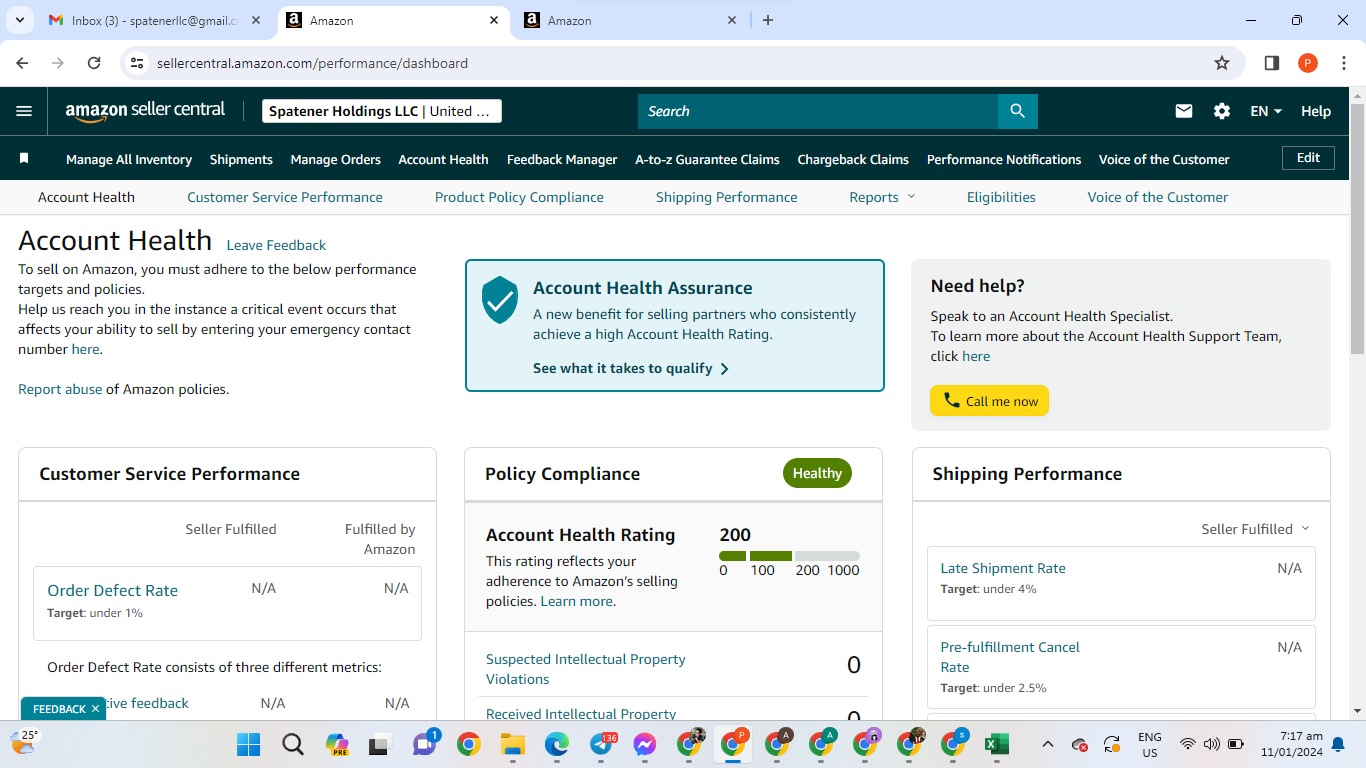Open the Late Shipment Rate link
This screenshot has height=768, width=1366.
coord(1003,568)
